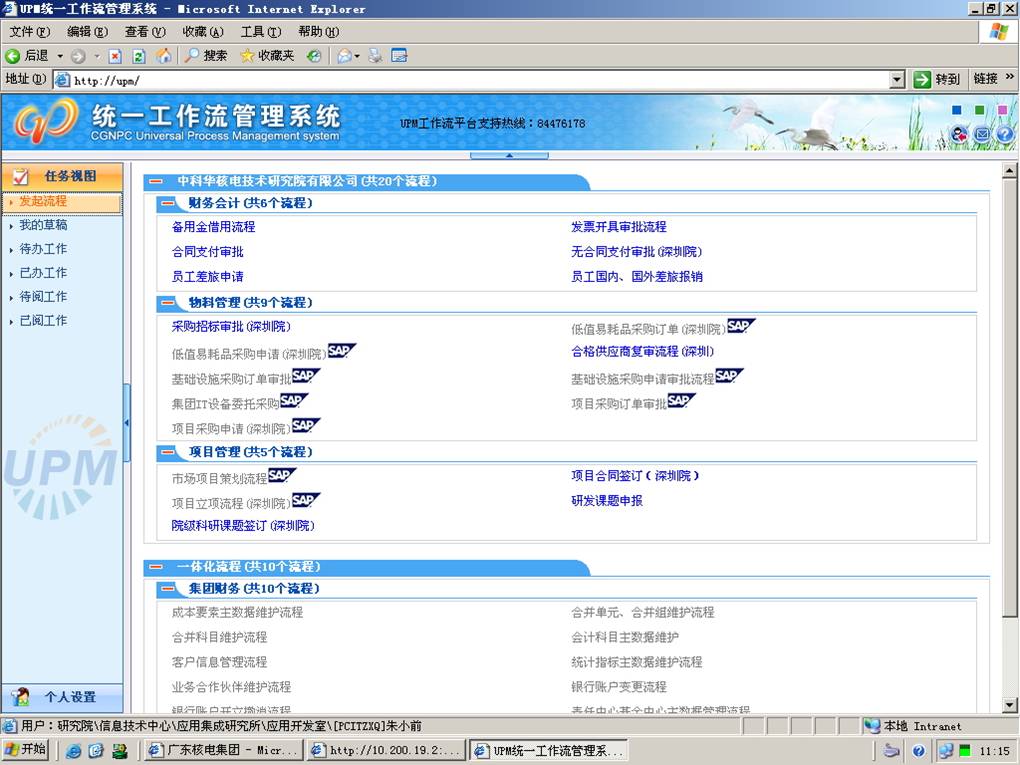
Task: Open the address bar dropdown arrow
Action: [x=897, y=78]
